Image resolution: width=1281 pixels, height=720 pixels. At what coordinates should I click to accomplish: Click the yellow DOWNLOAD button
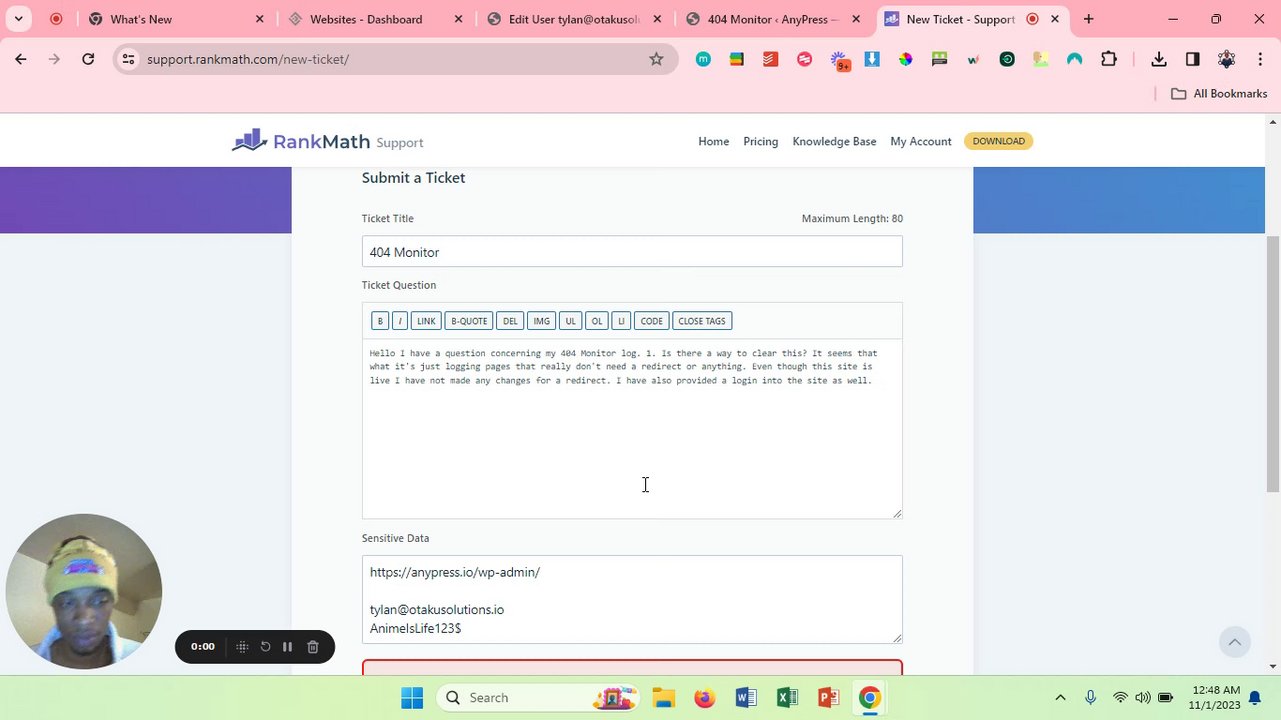[998, 141]
